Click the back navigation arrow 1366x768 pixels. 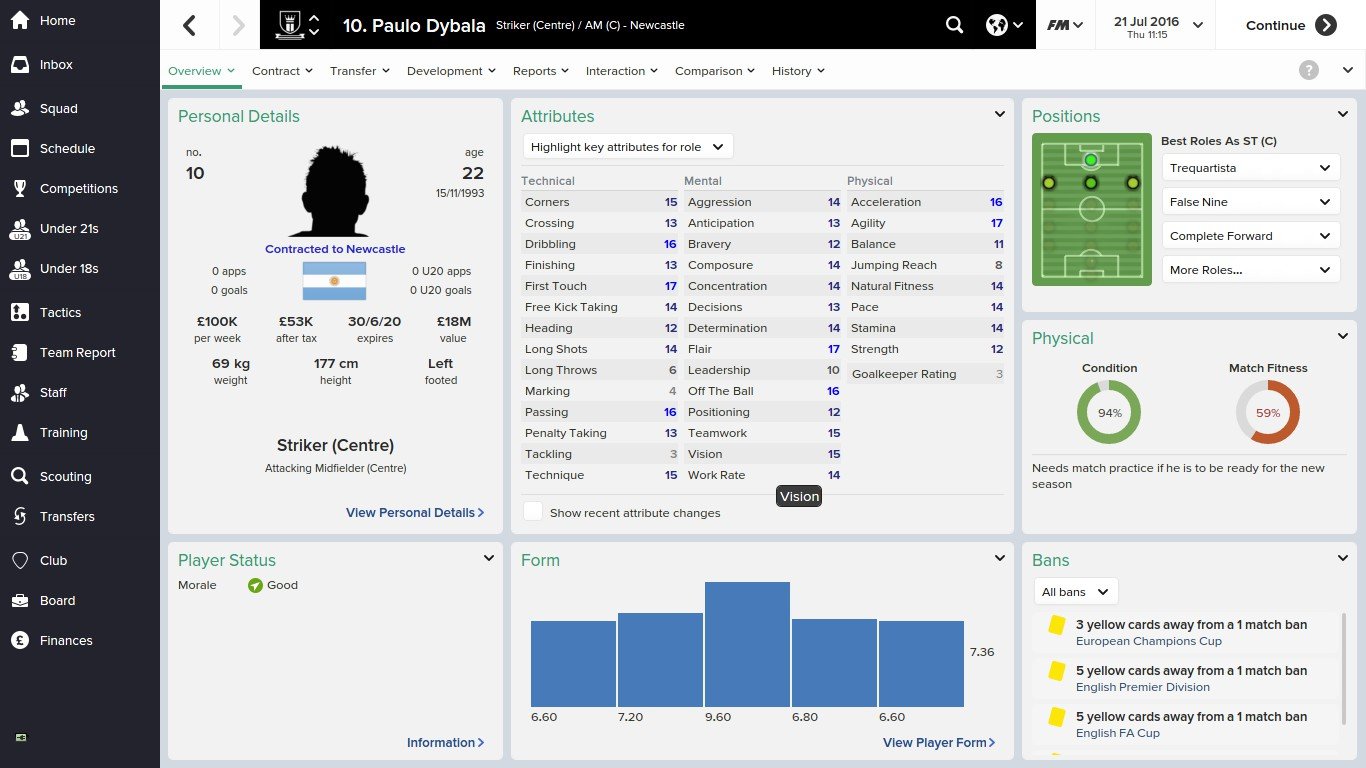tap(189, 25)
